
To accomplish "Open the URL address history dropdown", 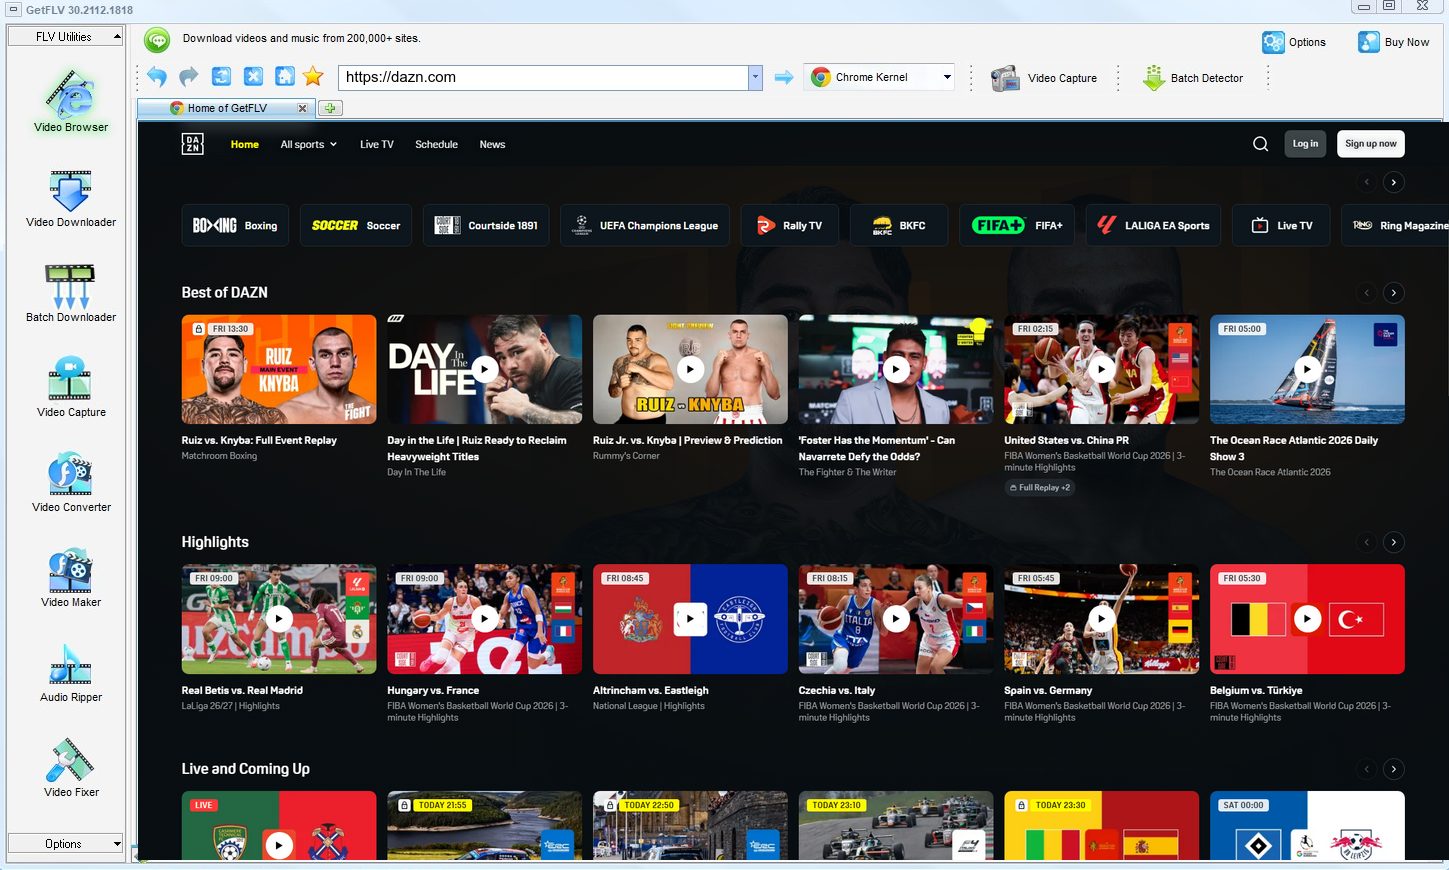I will tap(755, 77).
